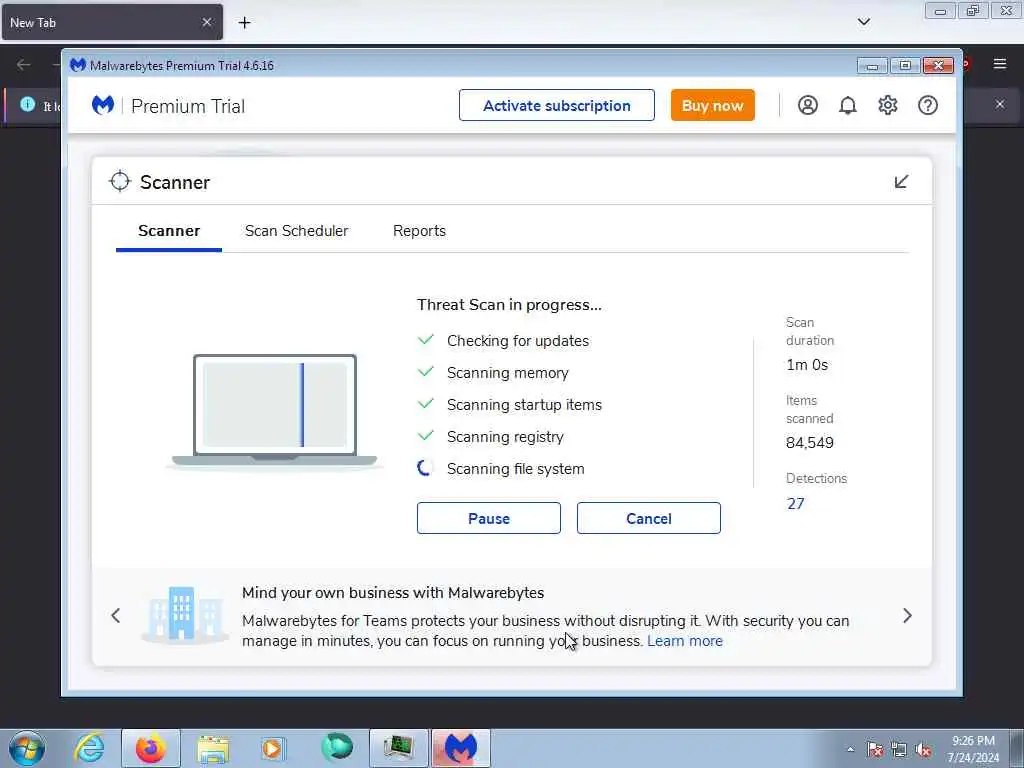
Task: Click the Firefox back arrow
Action: point(24,64)
